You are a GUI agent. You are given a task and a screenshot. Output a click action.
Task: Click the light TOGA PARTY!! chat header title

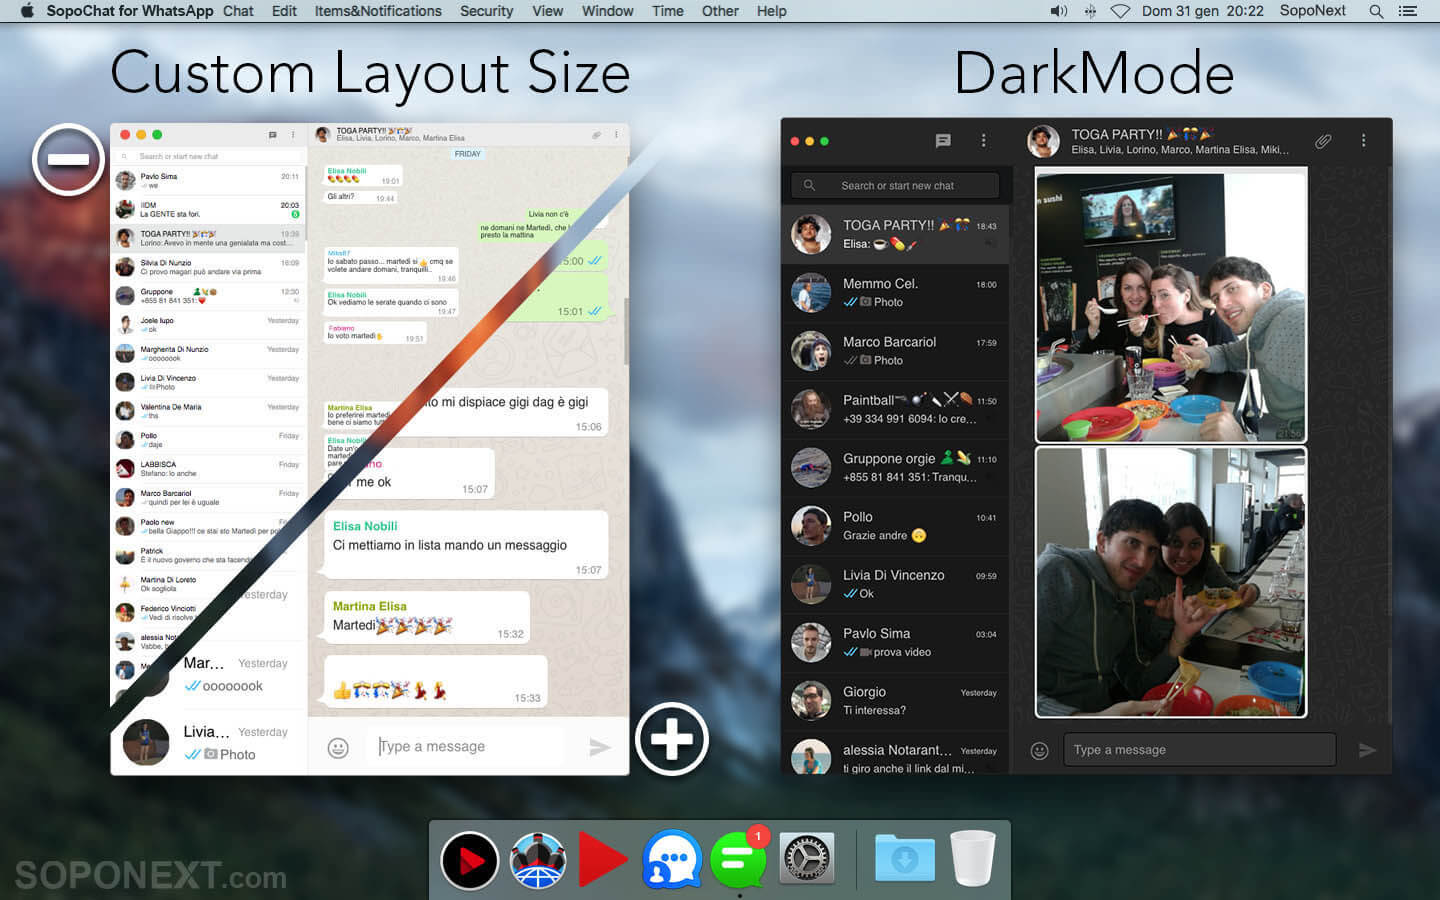375,130
